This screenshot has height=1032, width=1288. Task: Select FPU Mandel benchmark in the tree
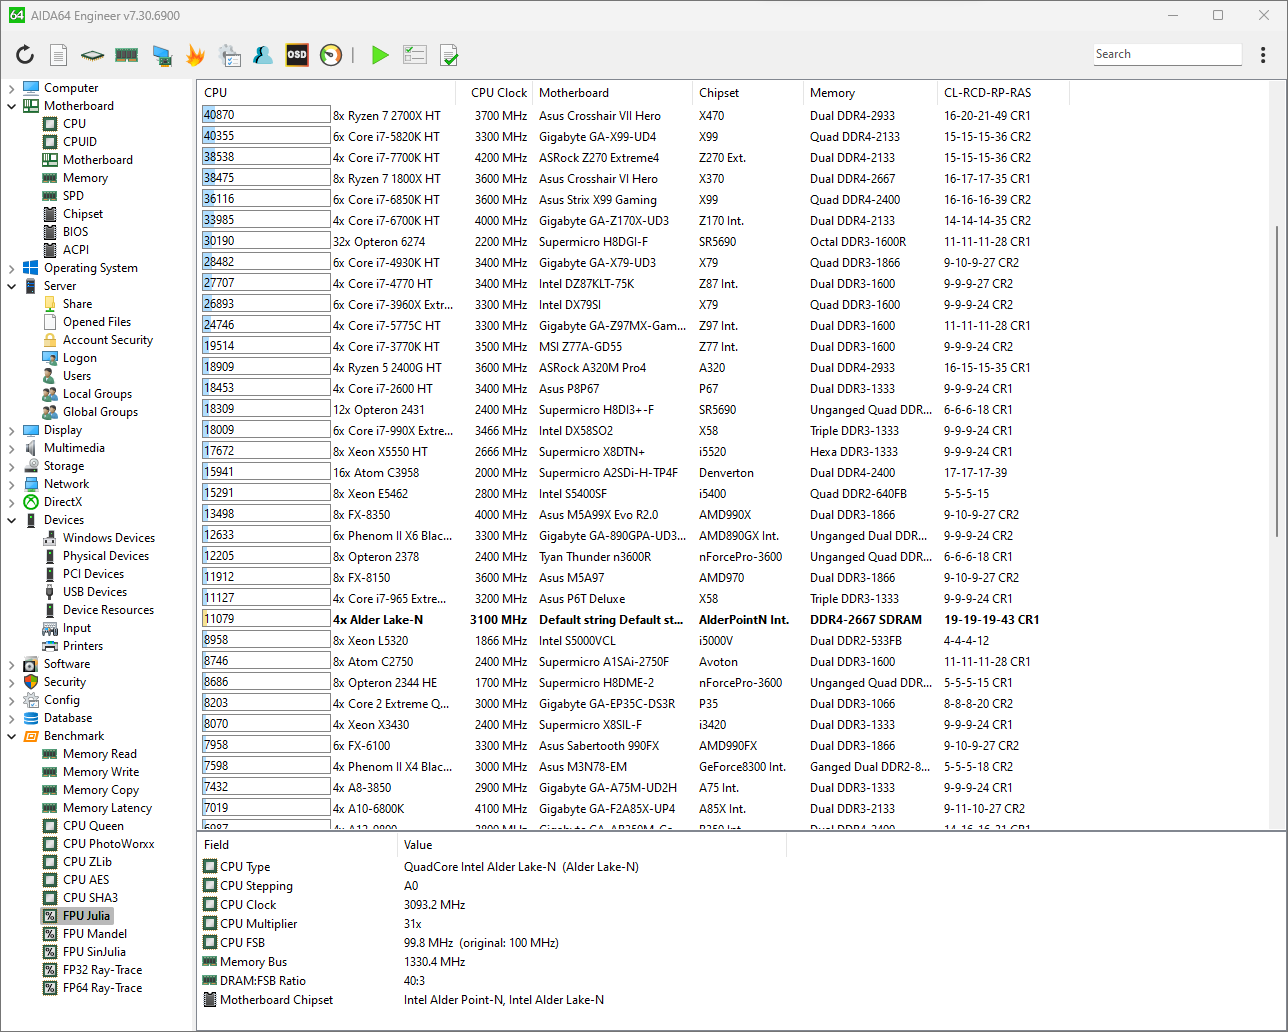pyautogui.click(x=95, y=934)
